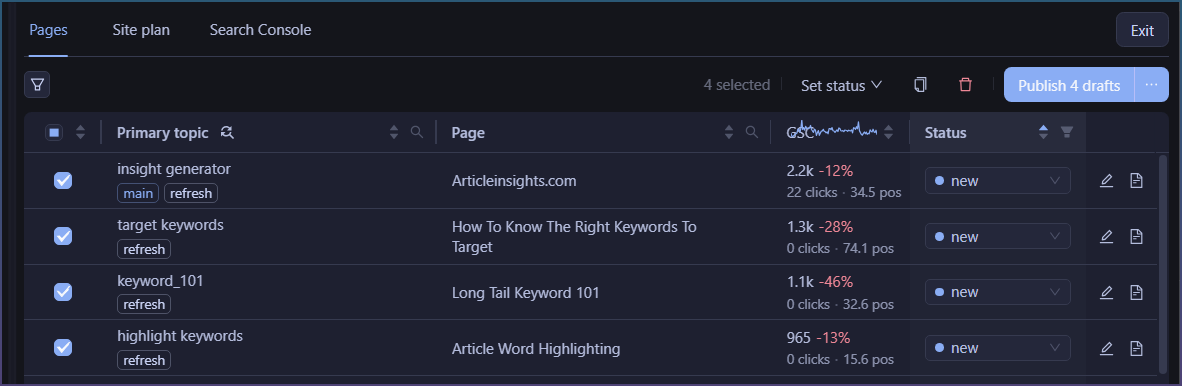
Task: Open the Set status dropdown
Action: click(841, 85)
